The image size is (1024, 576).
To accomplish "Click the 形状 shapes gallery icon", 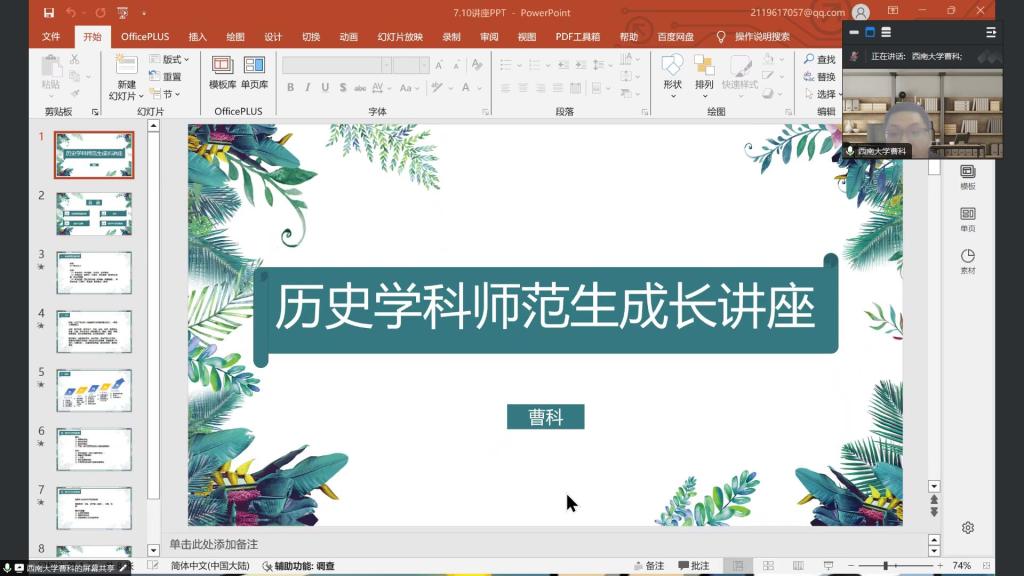I will point(672,72).
